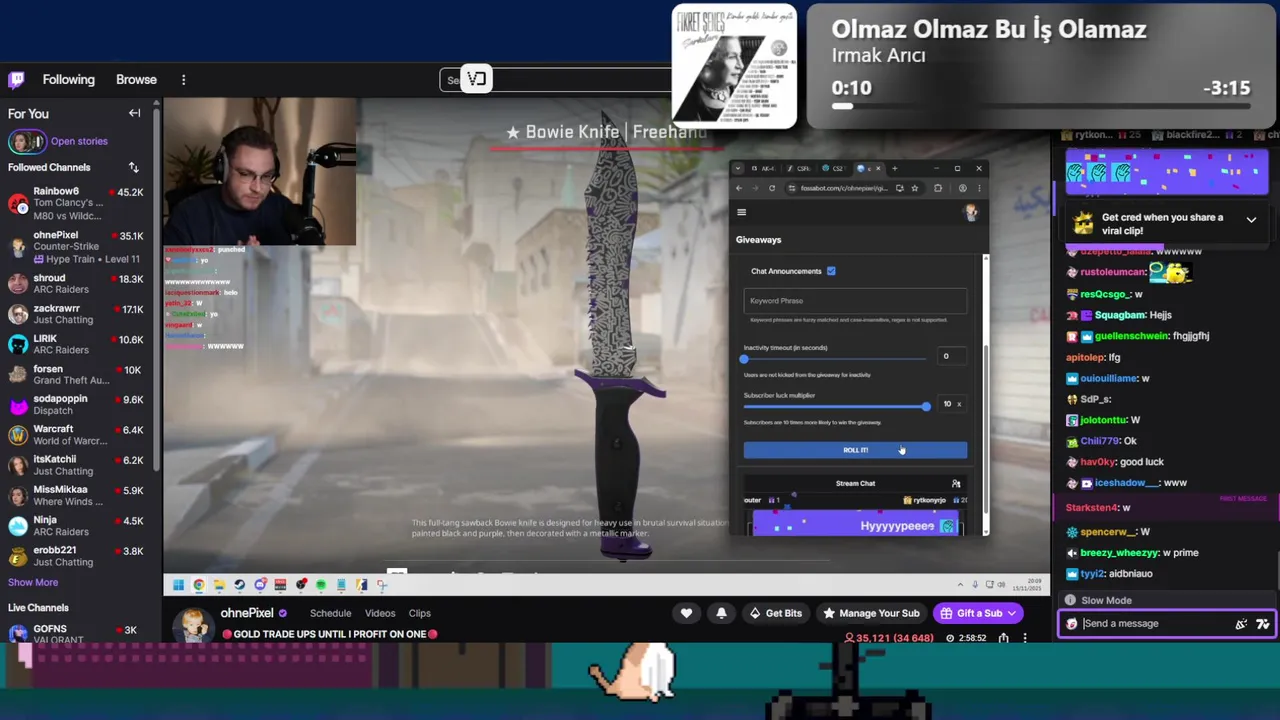The height and width of the screenshot is (720, 1280).
Task: Adjust the Subscriber luck multiplier slider handle
Action: (x=926, y=406)
